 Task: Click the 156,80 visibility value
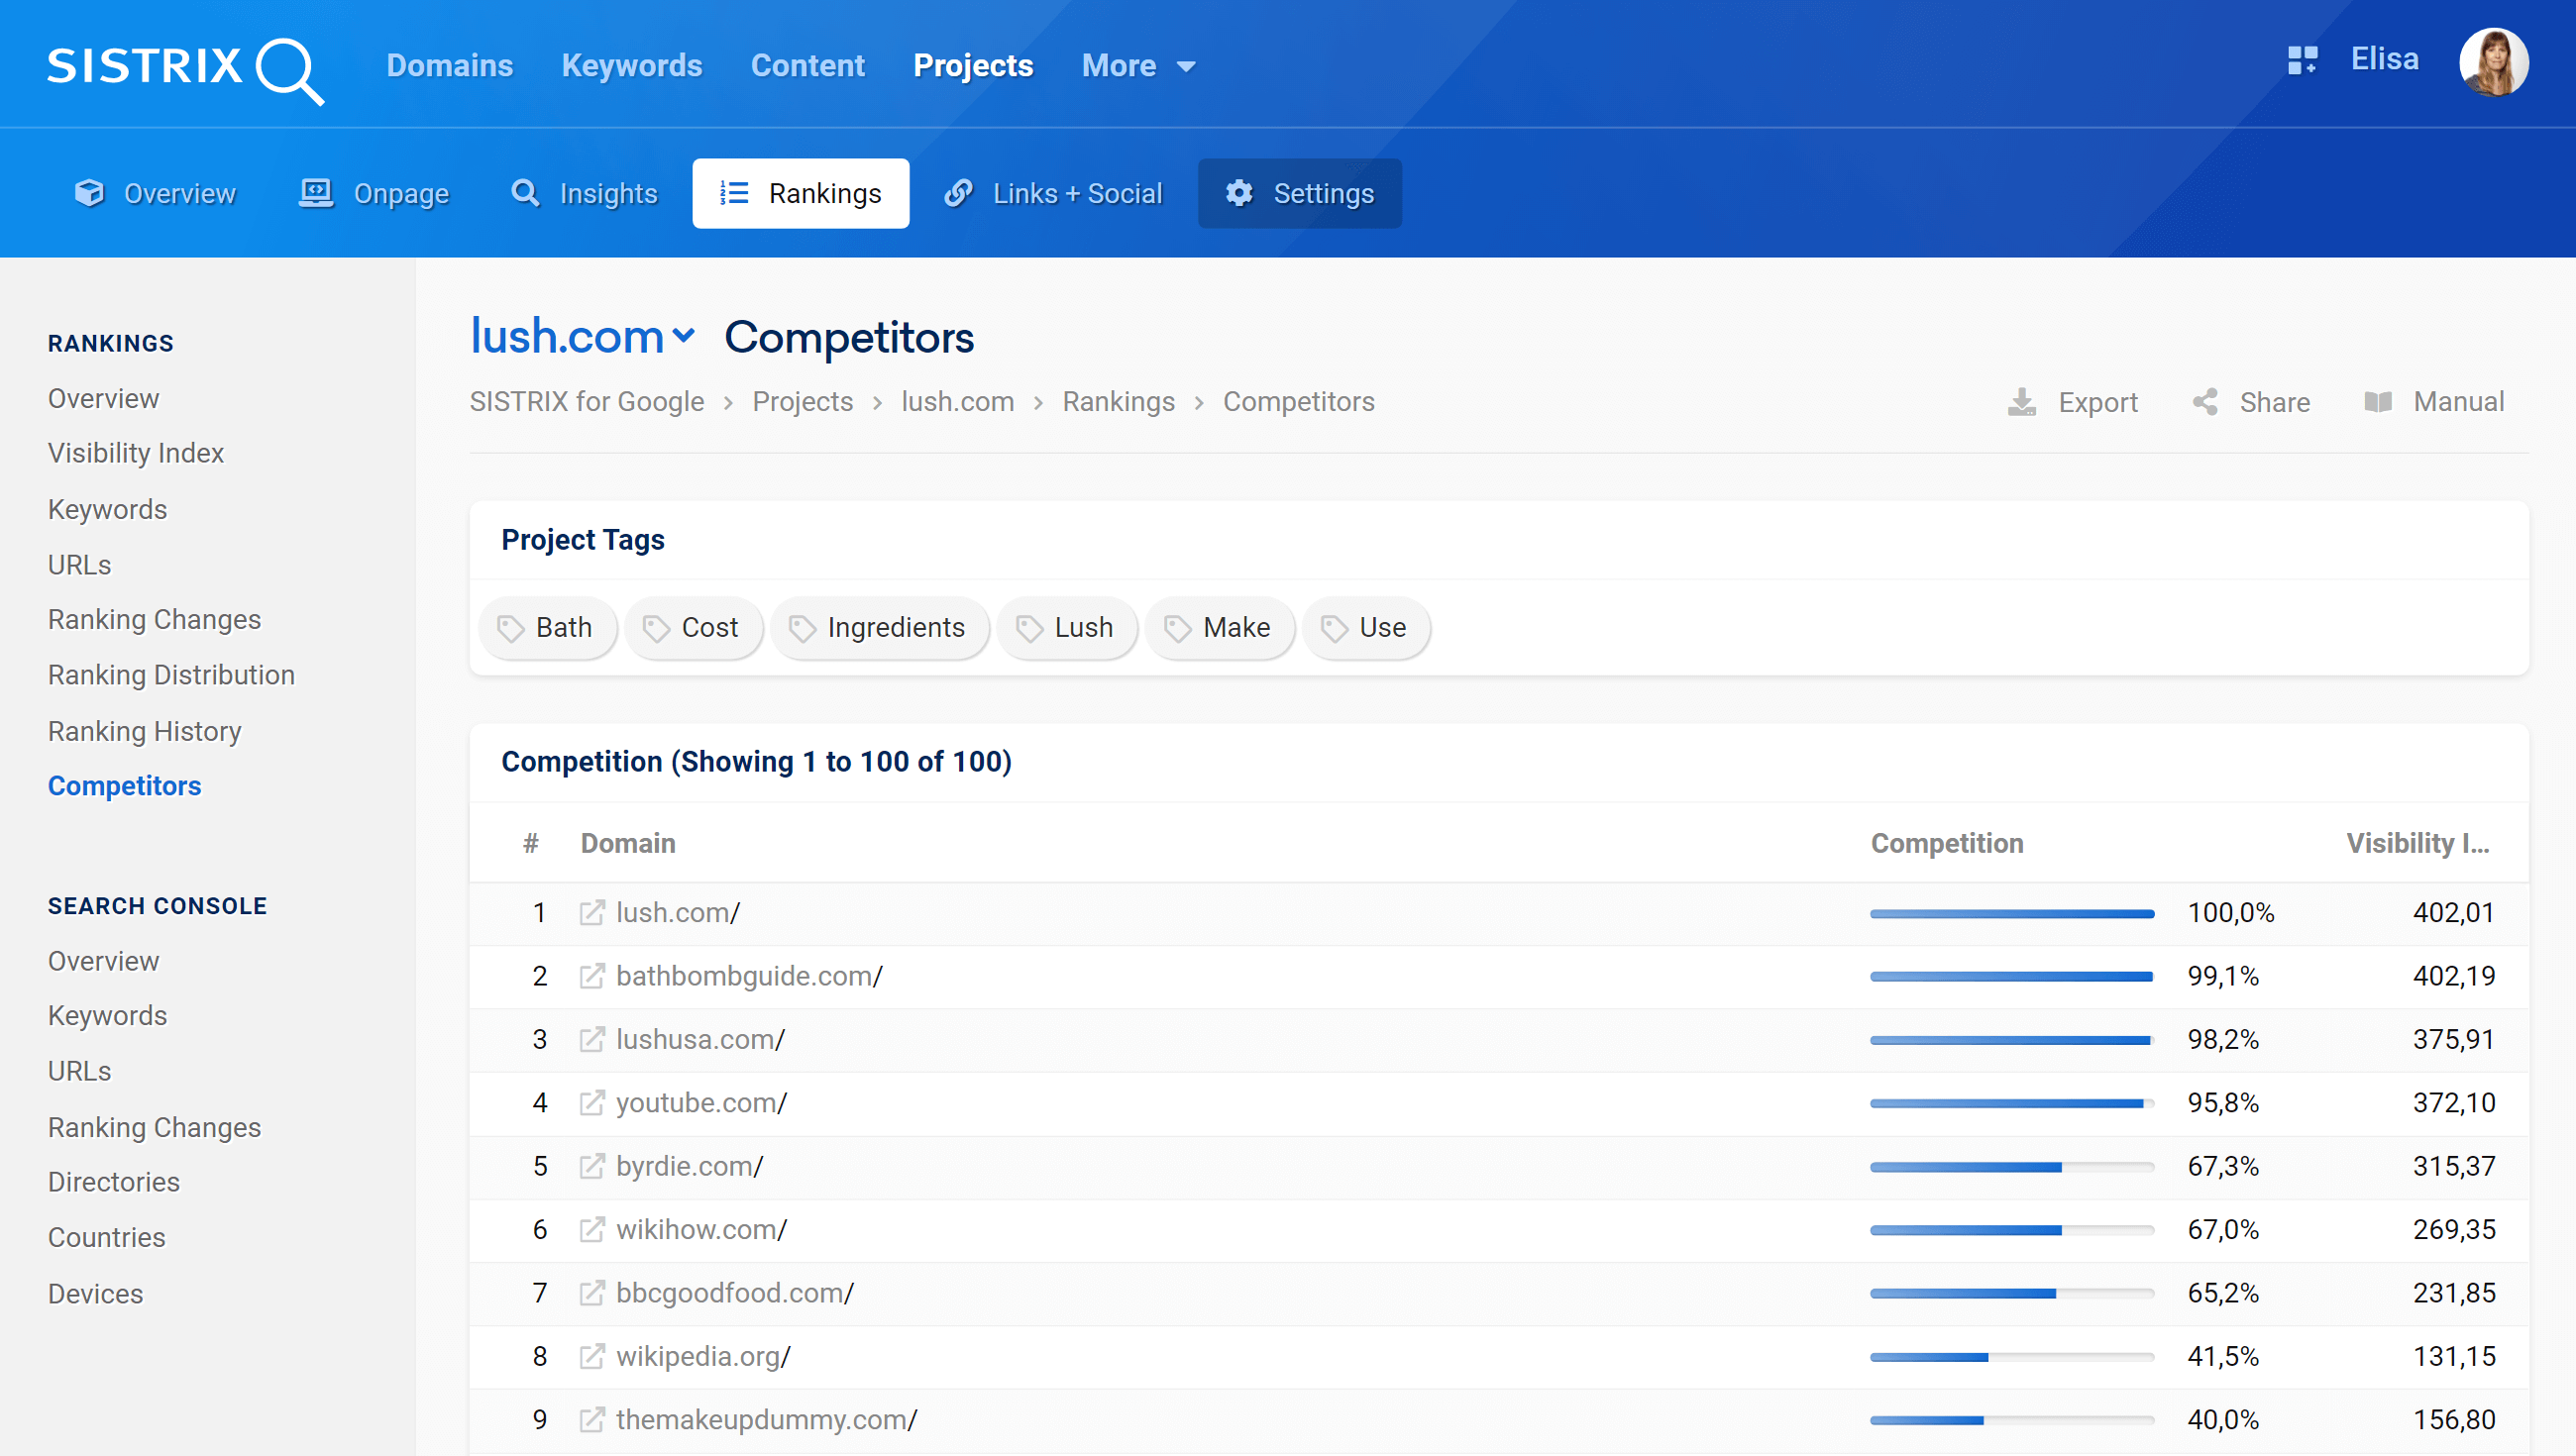click(2454, 1419)
